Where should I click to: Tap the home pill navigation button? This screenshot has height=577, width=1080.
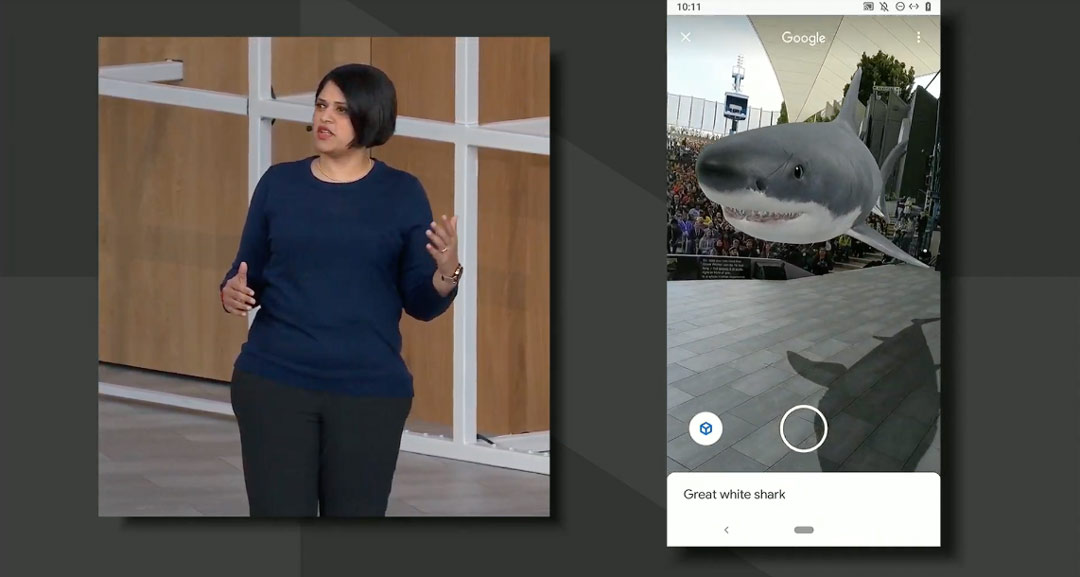(x=803, y=530)
